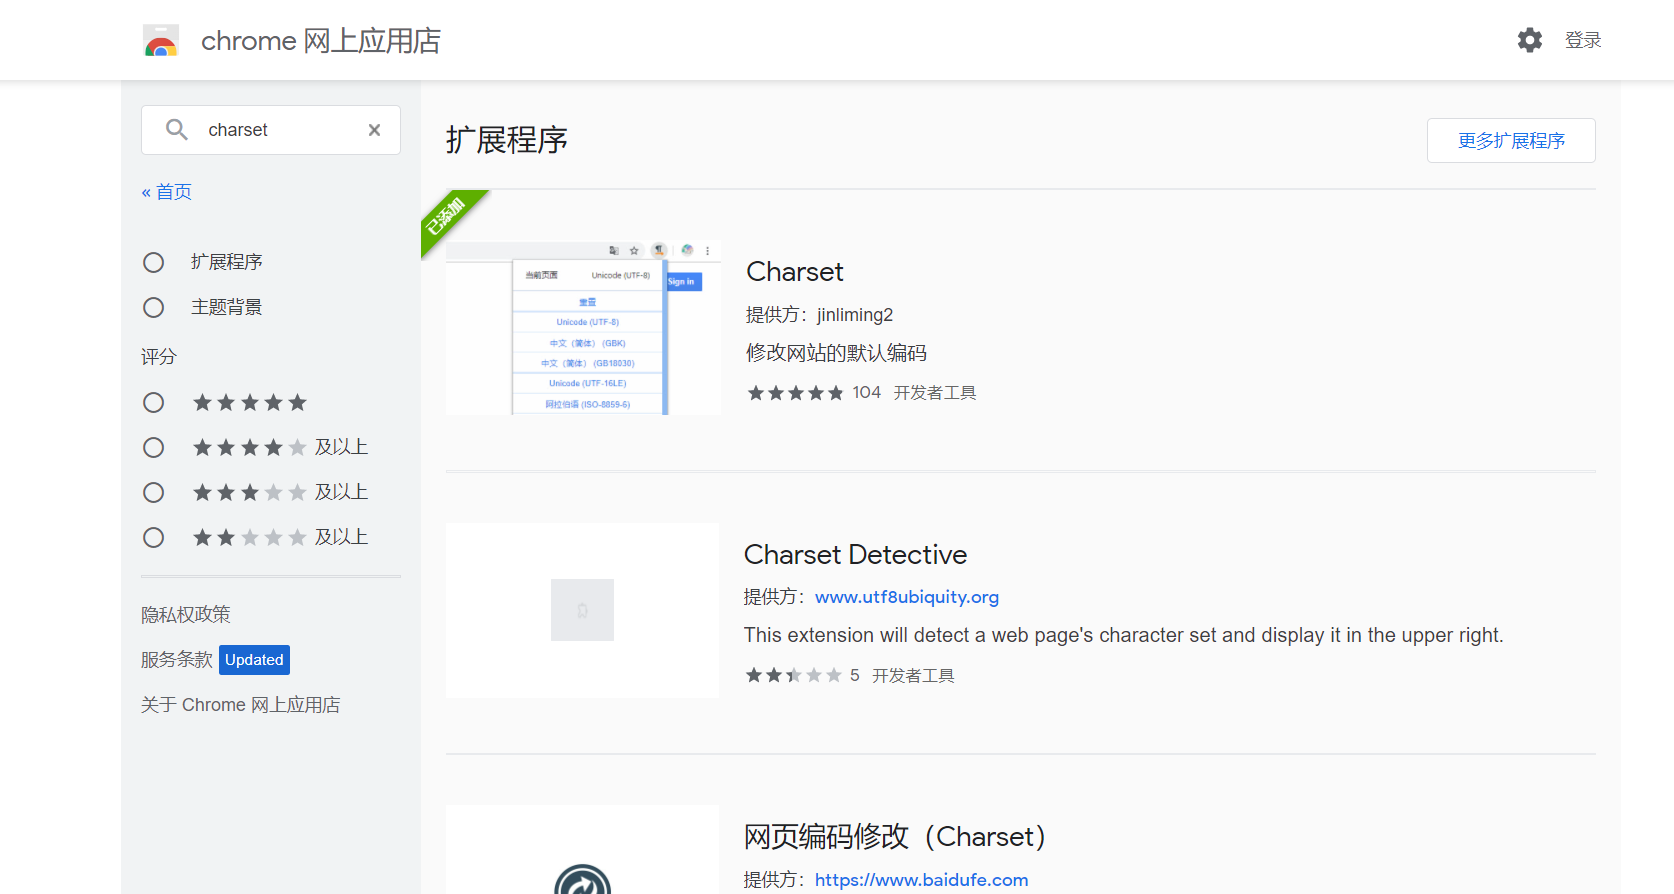
Task: Click the 修改网站的默认编码 description
Action: pyautogui.click(x=836, y=353)
